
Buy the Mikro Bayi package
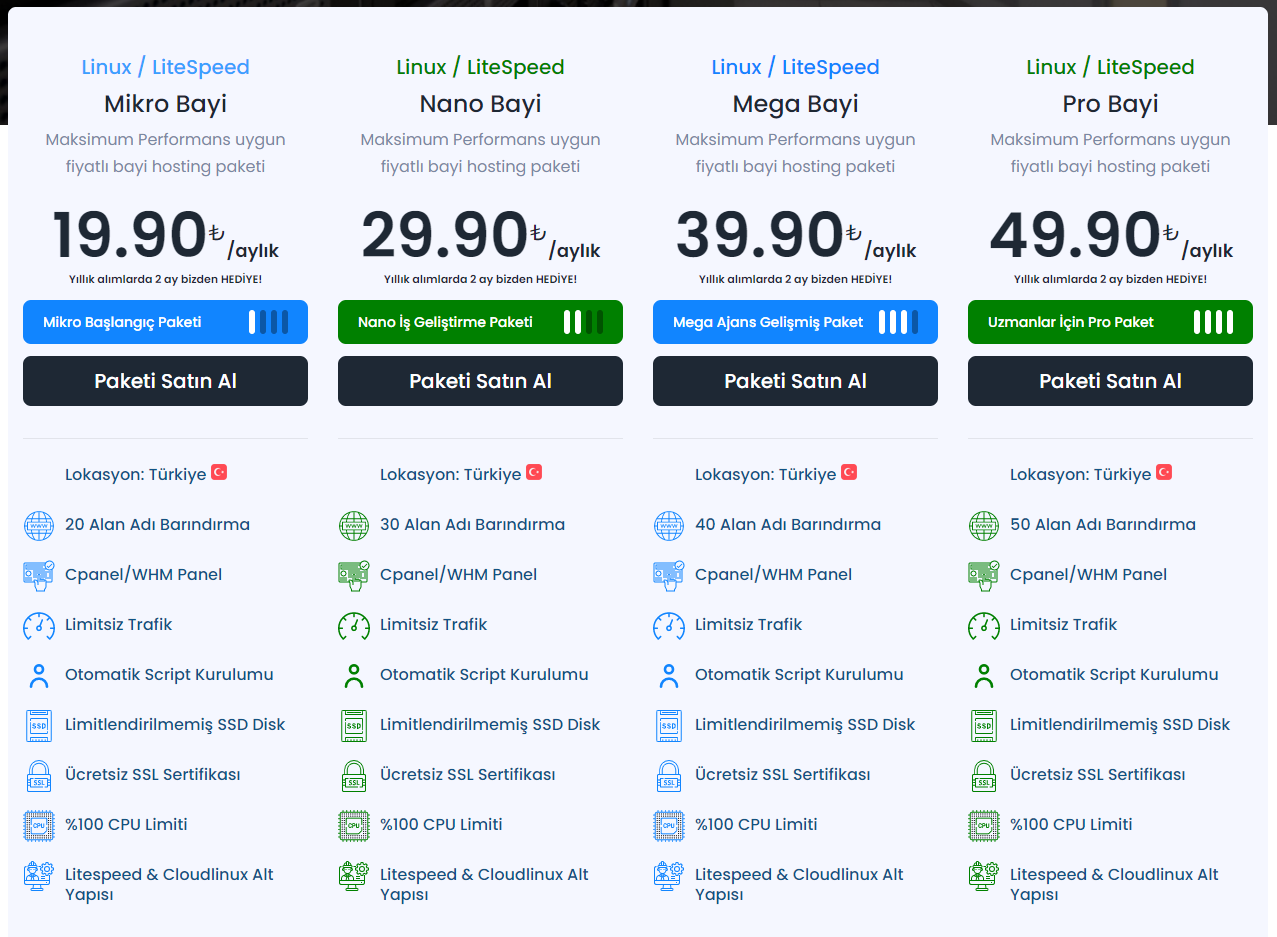click(x=165, y=381)
